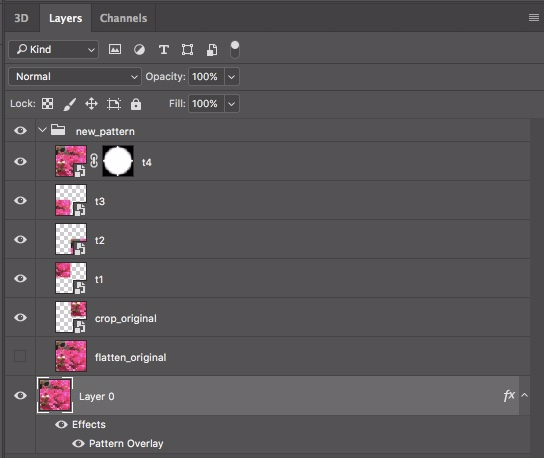544x458 pixels.
Task: Show the flatten_original layer
Action: (20, 356)
